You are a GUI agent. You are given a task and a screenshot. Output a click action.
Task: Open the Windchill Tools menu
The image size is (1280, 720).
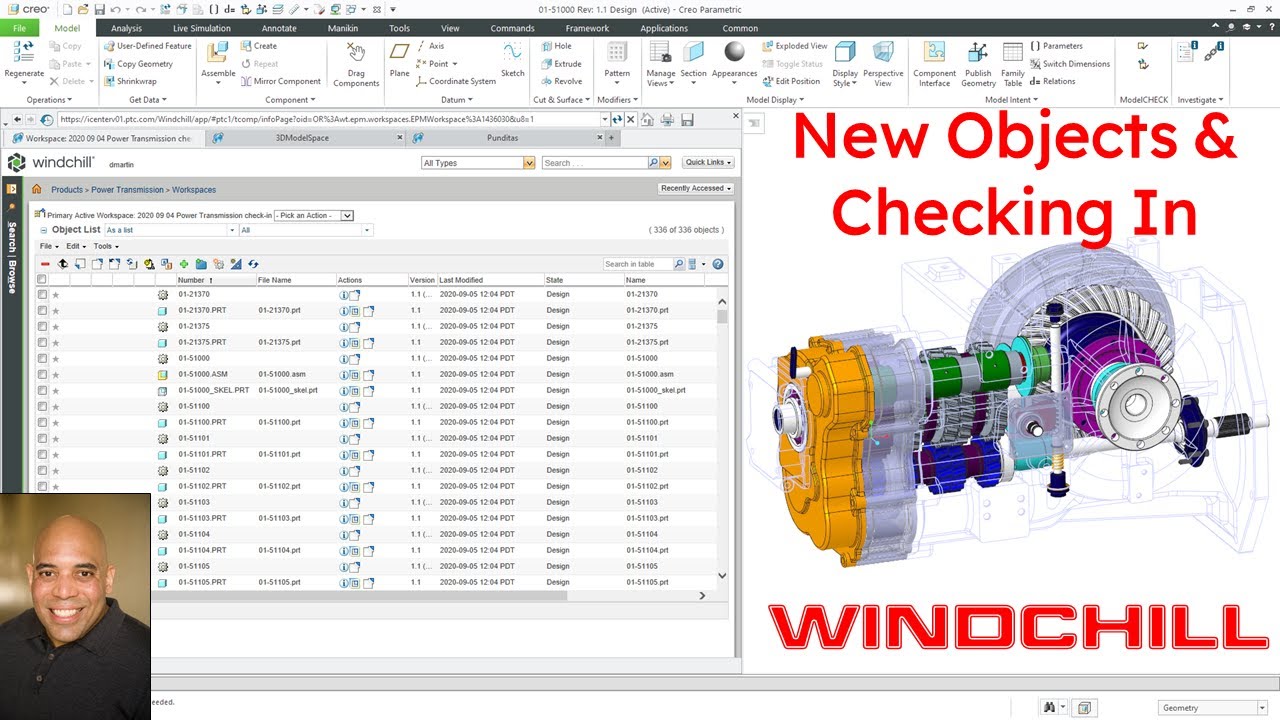point(106,246)
